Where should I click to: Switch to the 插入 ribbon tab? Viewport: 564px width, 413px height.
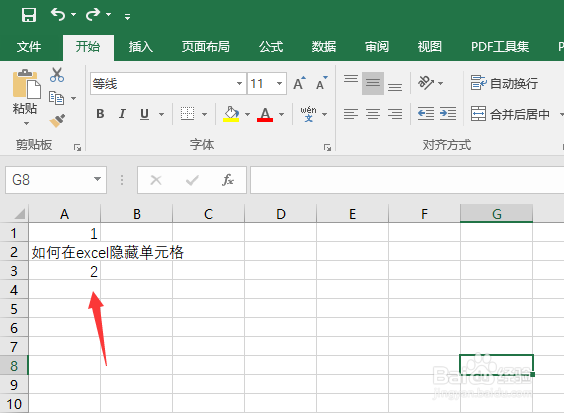(x=141, y=47)
